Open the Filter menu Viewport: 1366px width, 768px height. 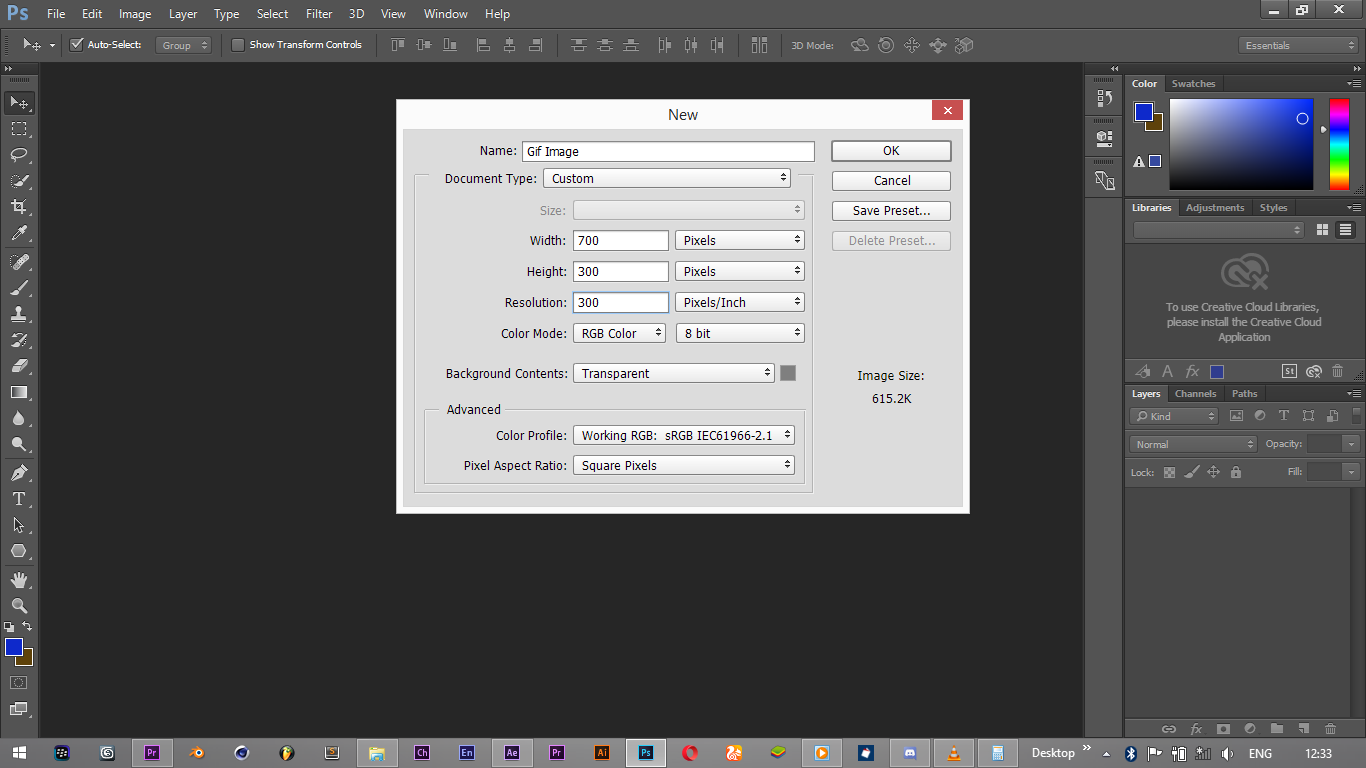pos(319,14)
